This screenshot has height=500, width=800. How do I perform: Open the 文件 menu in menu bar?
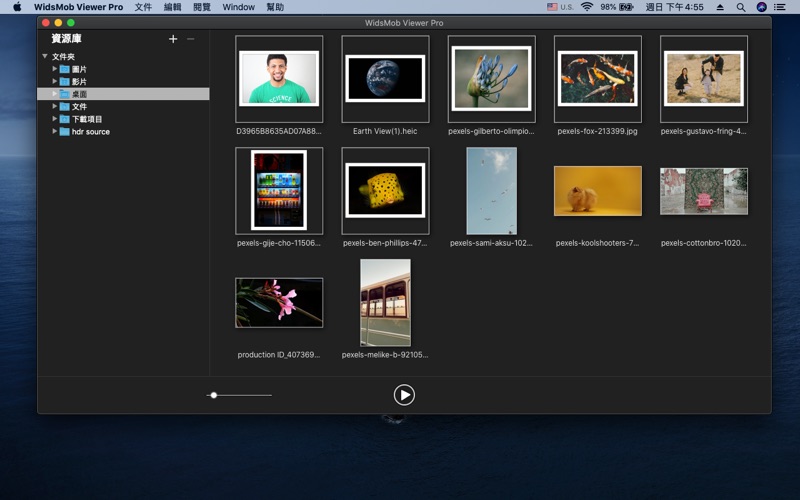click(143, 7)
